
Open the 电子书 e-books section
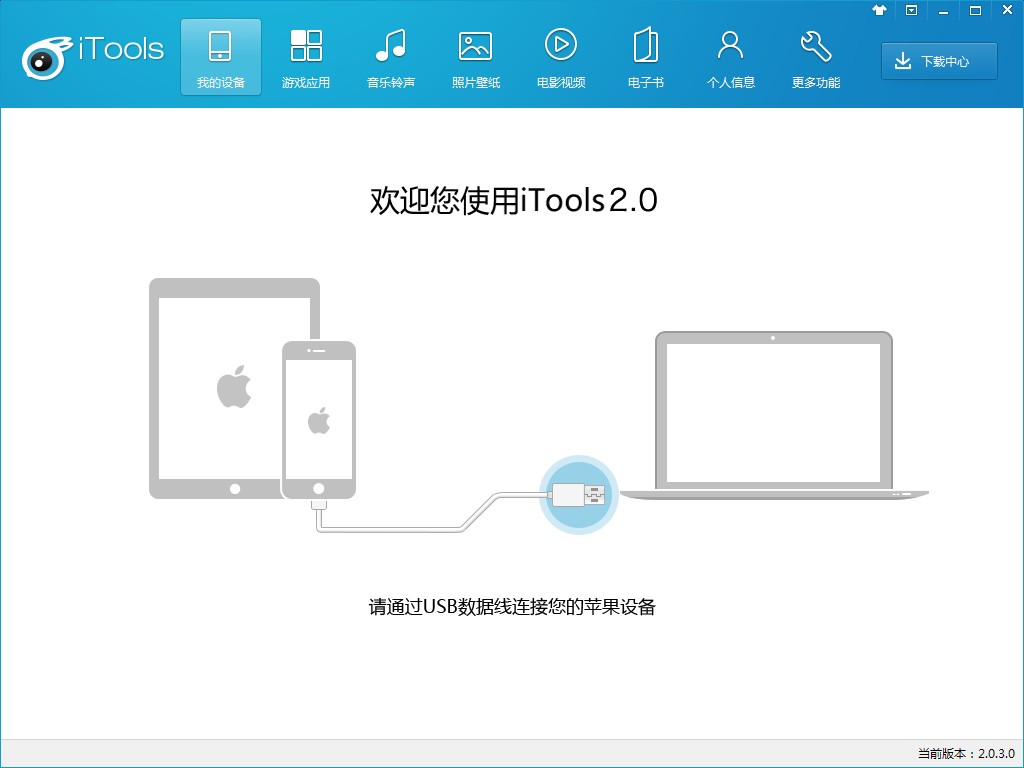click(x=645, y=57)
